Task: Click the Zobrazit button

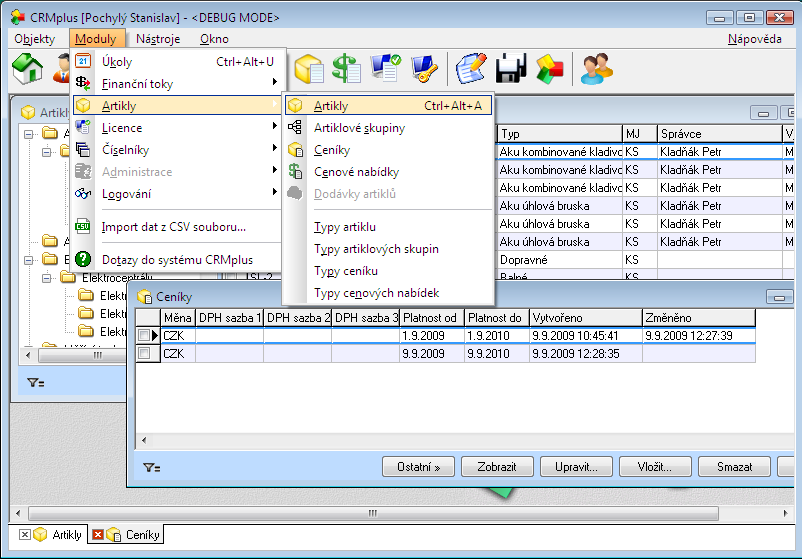Action: click(497, 466)
